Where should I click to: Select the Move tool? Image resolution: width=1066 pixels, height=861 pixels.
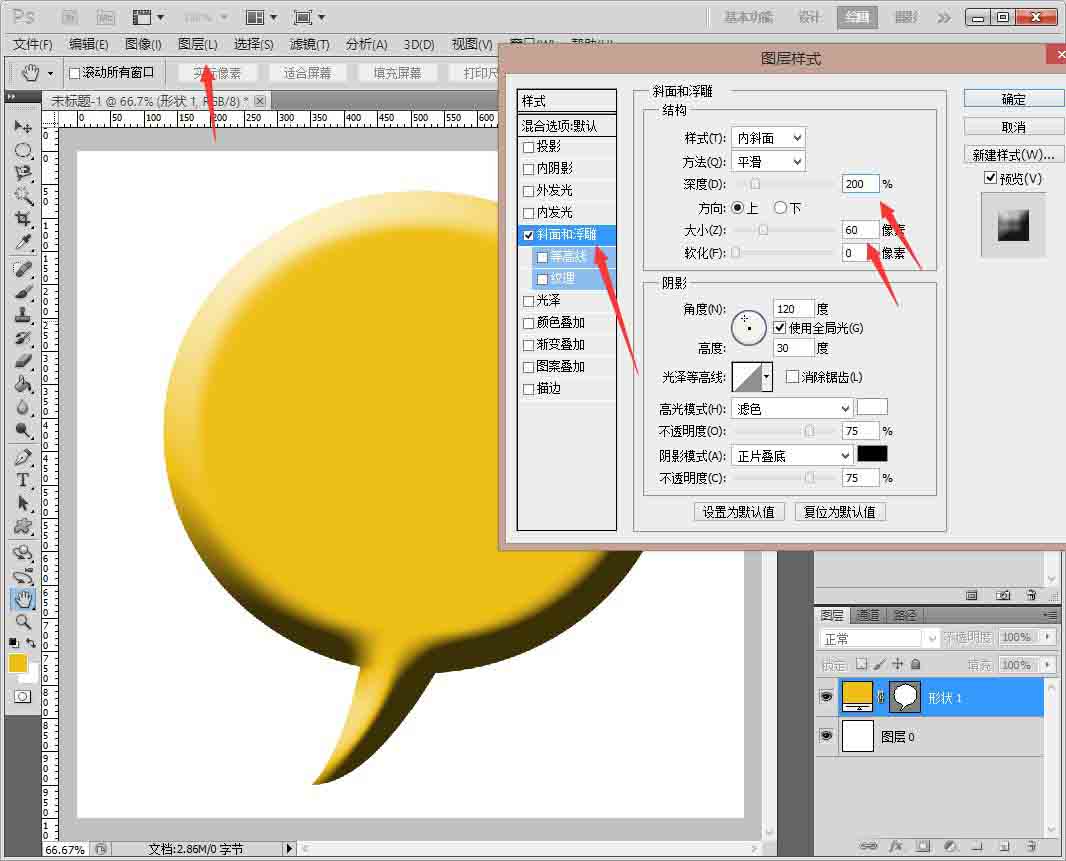(23, 127)
